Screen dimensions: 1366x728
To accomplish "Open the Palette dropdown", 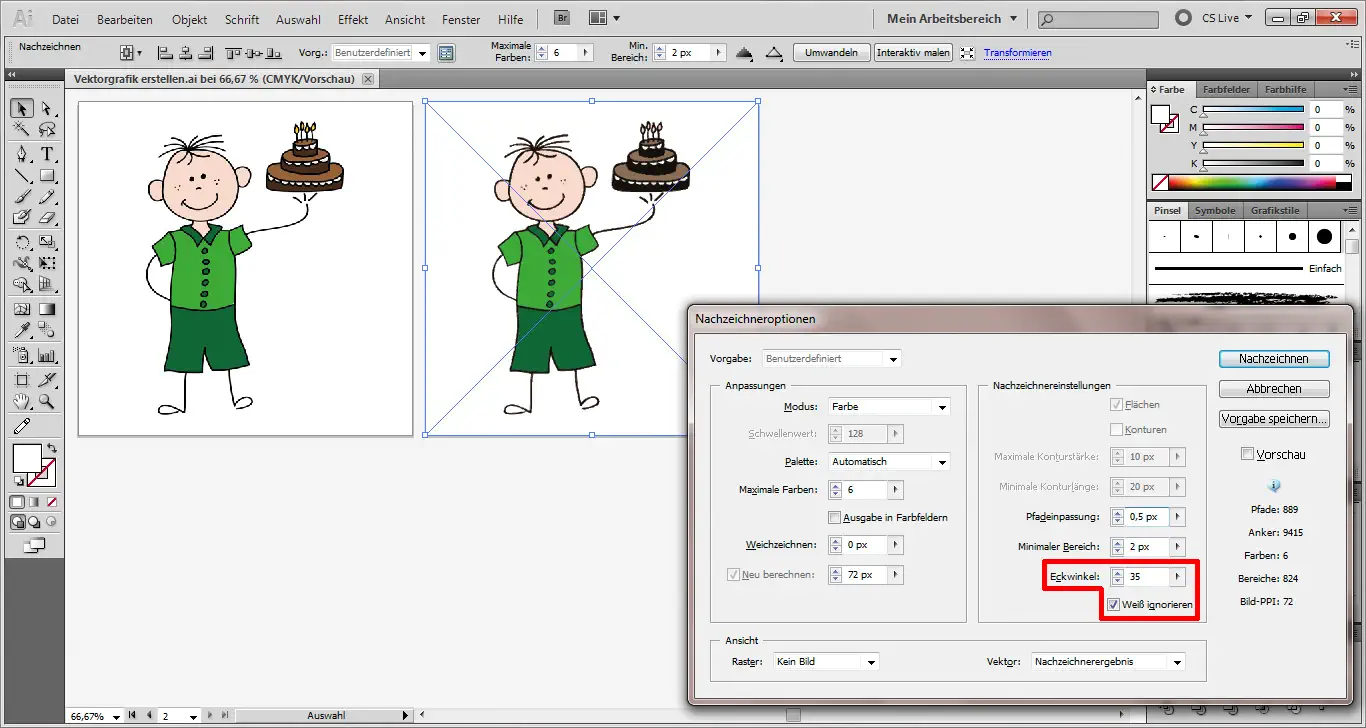I will point(889,461).
